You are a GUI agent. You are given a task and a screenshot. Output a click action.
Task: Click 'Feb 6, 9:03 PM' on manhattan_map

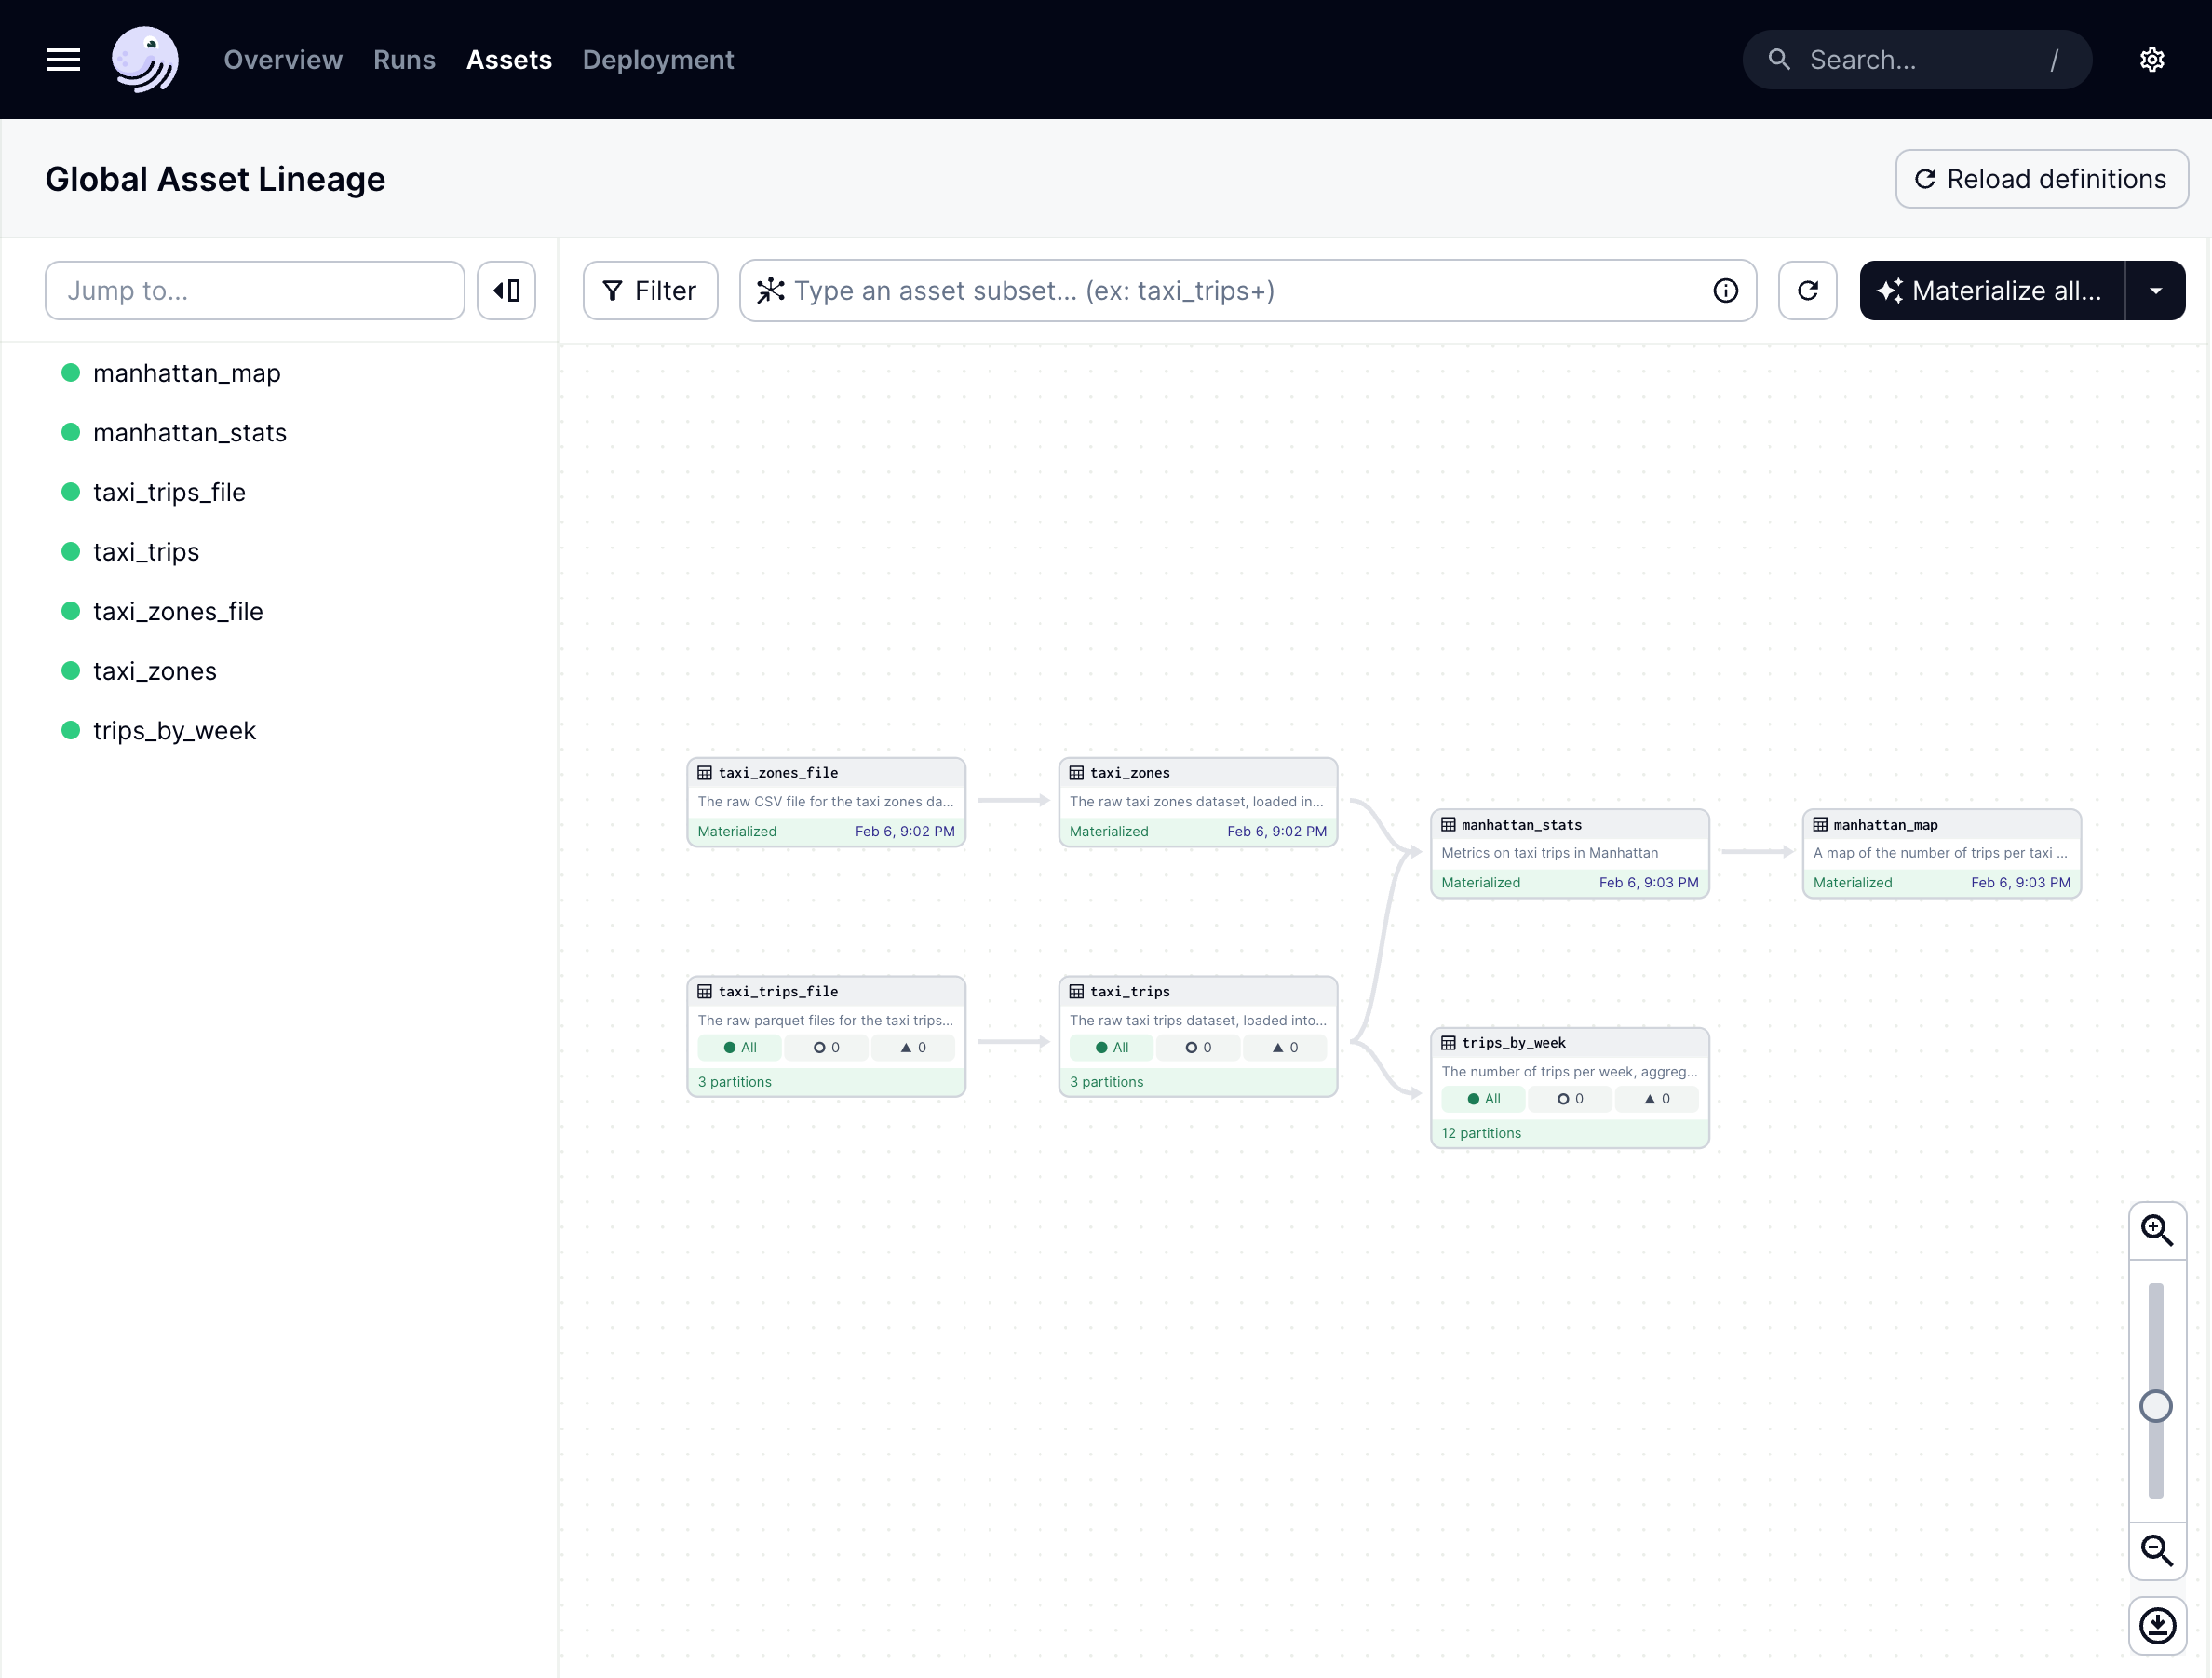pos(2020,883)
